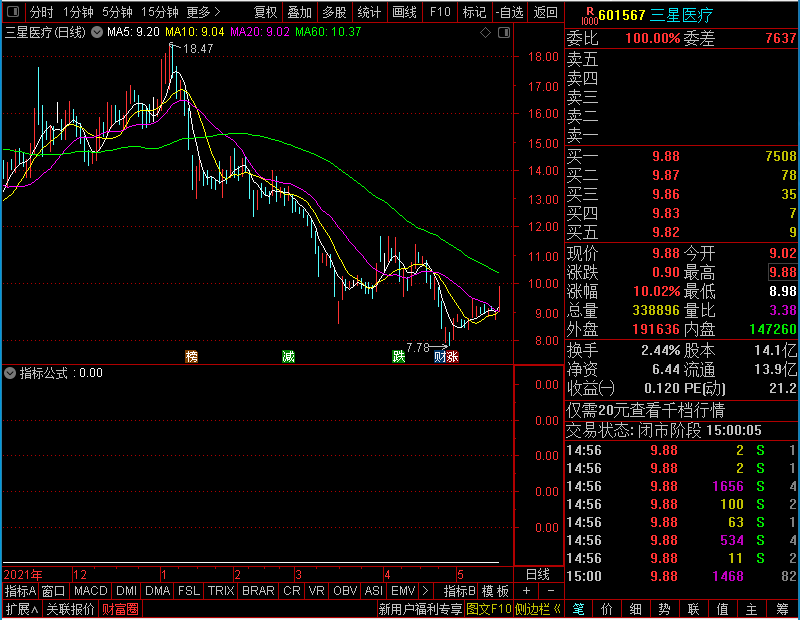Select ASI indicator tab

pos(373,591)
